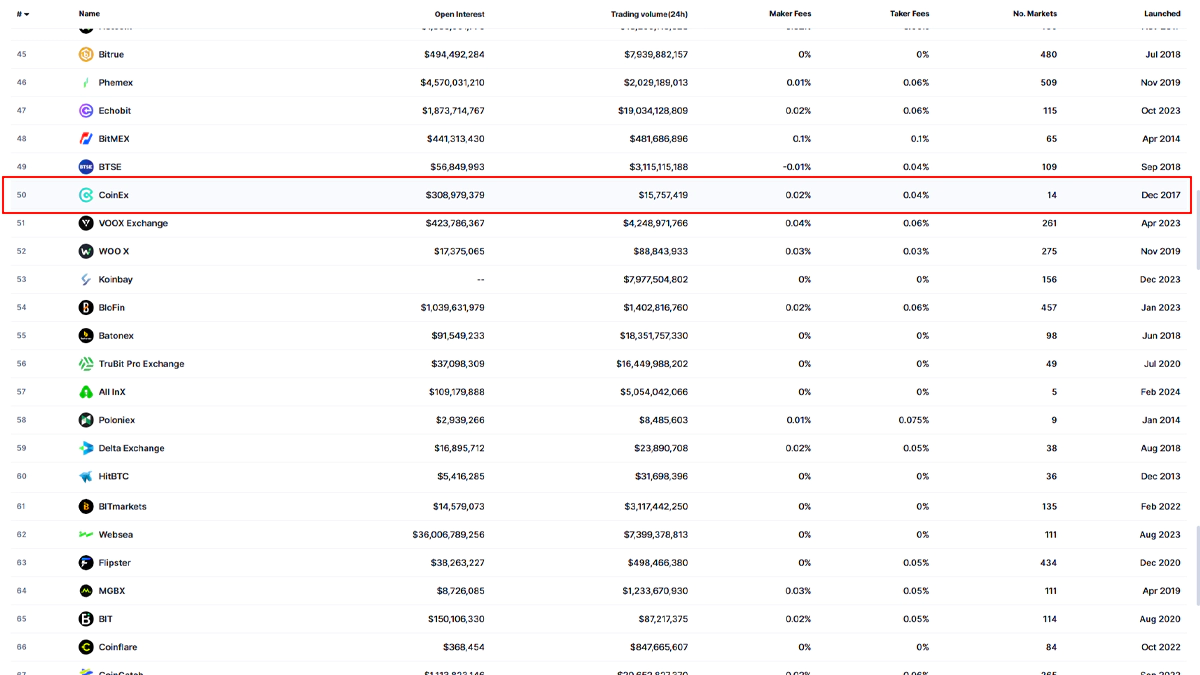Click the Poloniex logo icon
This screenshot has height=675, width=1200.
pos(86,420)
